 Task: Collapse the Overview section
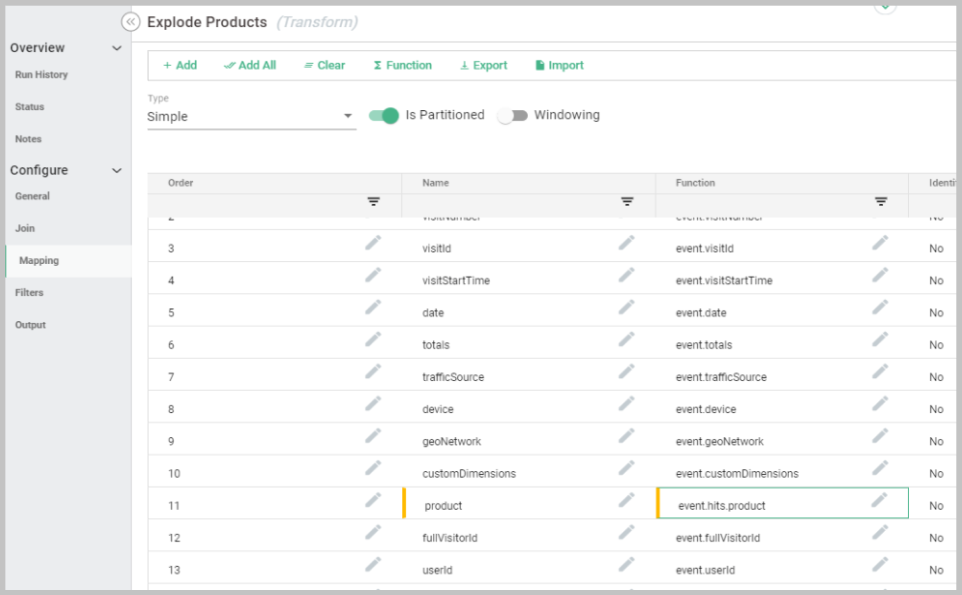pos(116,48)
